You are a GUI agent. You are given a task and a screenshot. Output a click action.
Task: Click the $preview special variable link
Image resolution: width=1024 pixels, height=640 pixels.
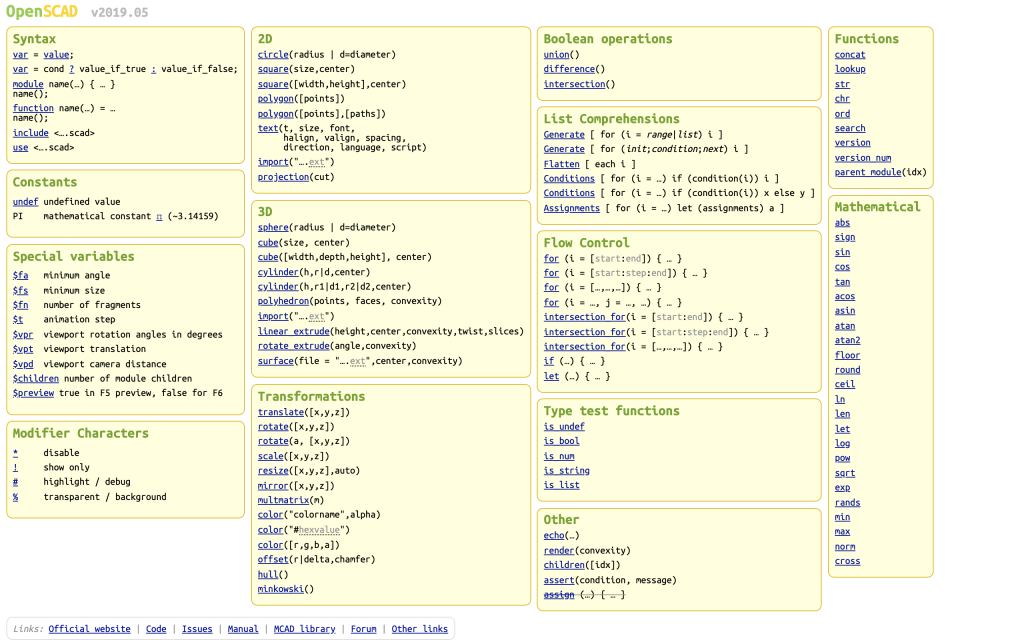pos(33,393)
